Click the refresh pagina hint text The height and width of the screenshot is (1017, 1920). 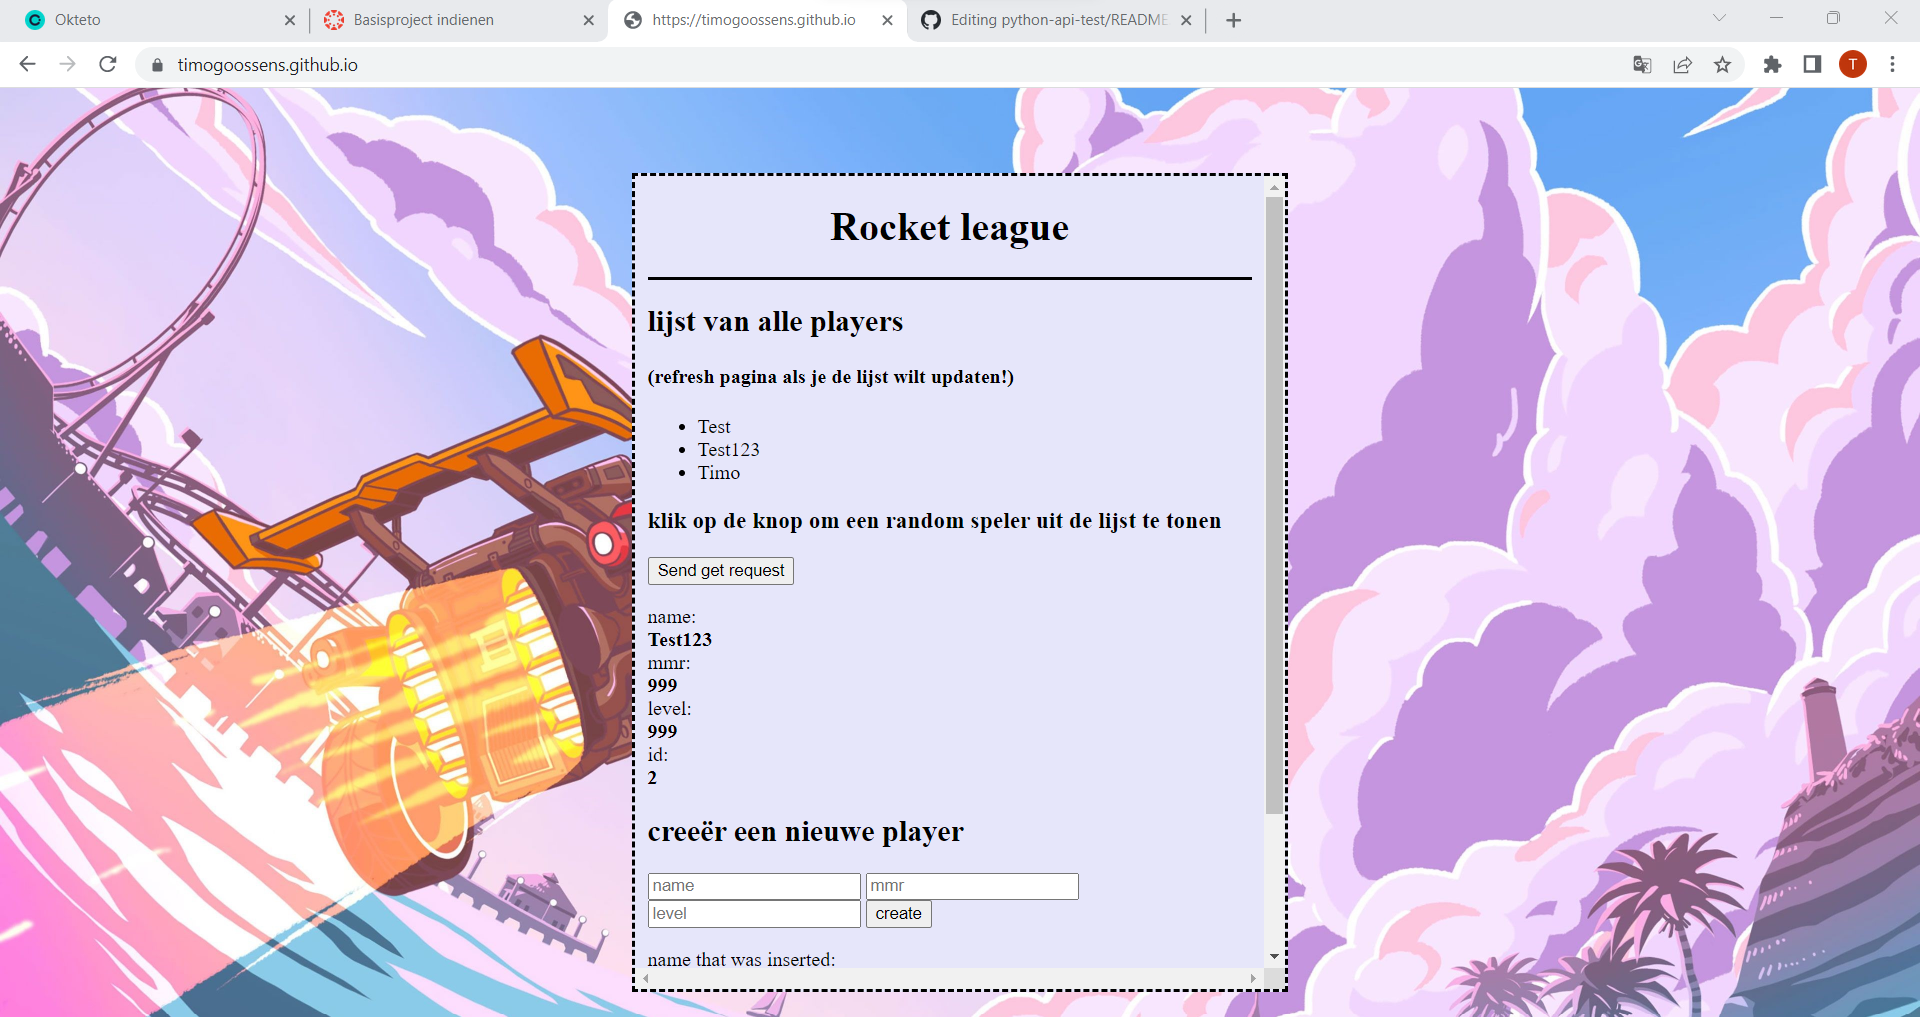[831, 377]
